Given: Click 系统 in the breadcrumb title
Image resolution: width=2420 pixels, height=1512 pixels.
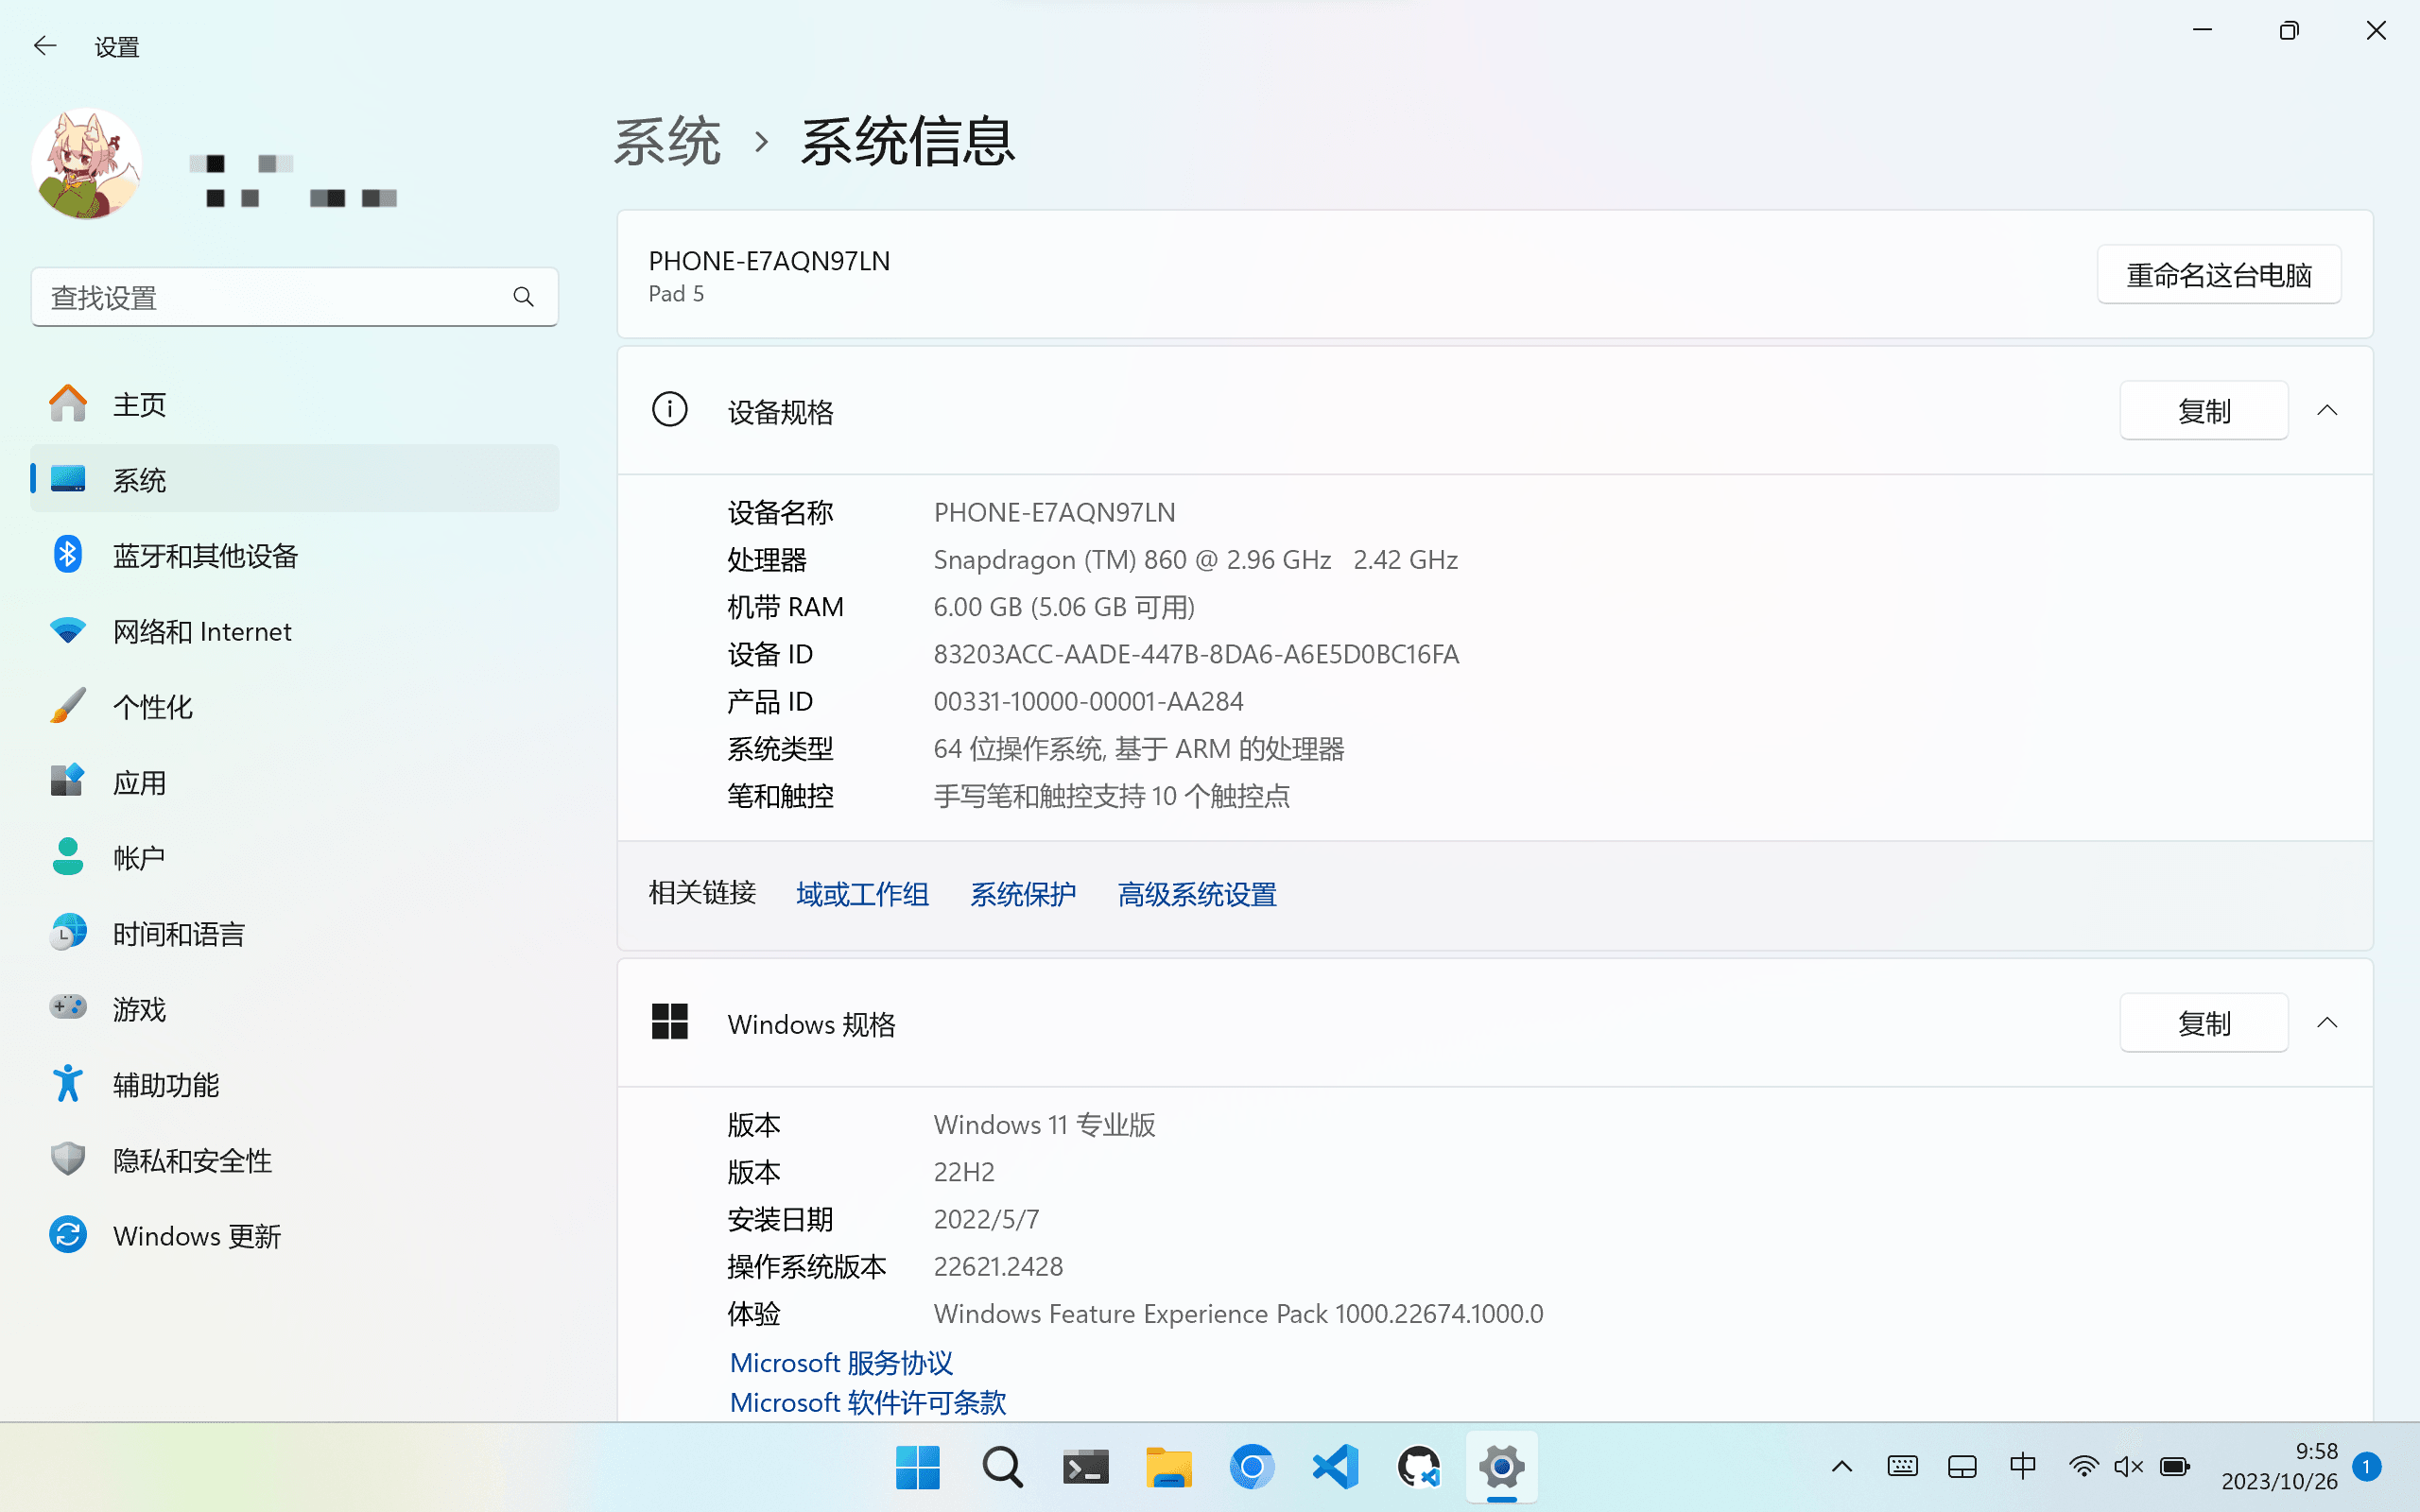Looking at the screenshot, I should (667, 141).
